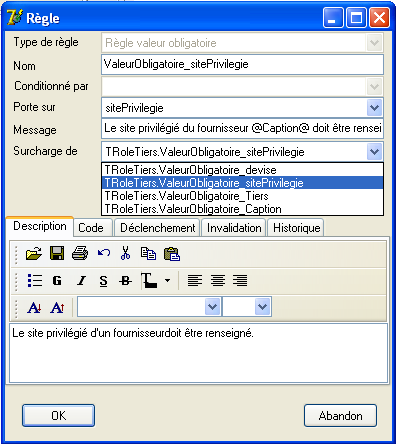Click in the description text area

198,353
